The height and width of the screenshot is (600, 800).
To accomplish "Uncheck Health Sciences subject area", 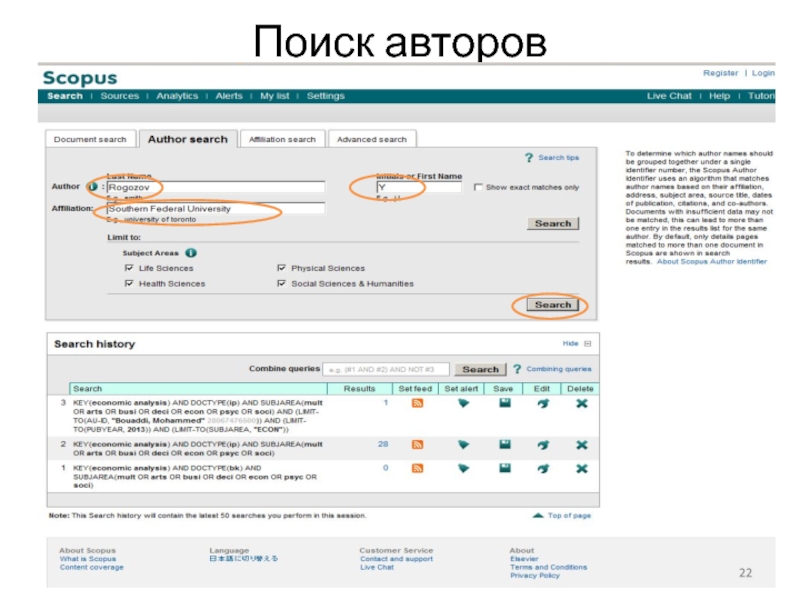I will [x=129, y=283].
